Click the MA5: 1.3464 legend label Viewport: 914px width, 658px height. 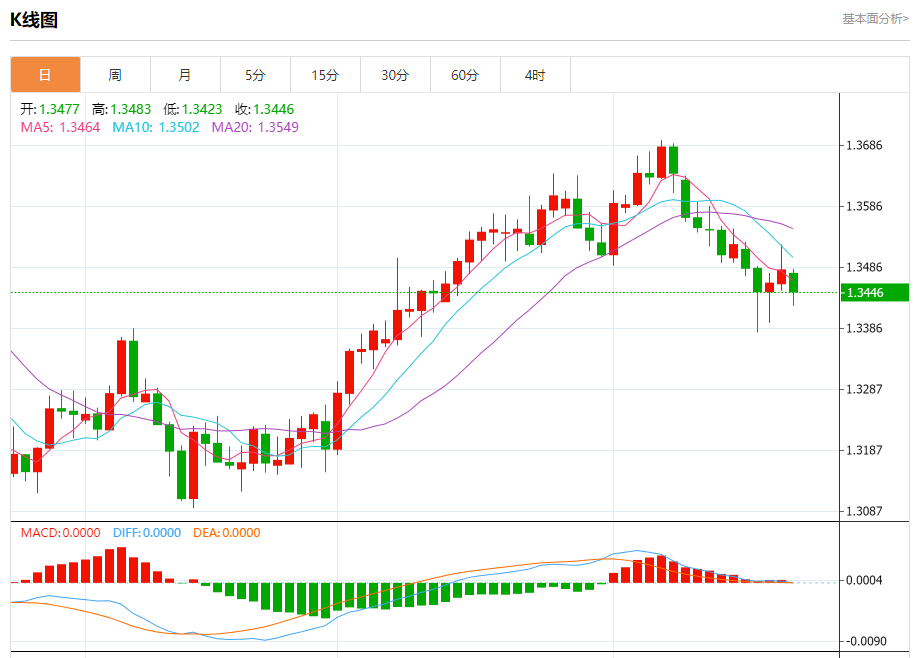tap(60, 127)
